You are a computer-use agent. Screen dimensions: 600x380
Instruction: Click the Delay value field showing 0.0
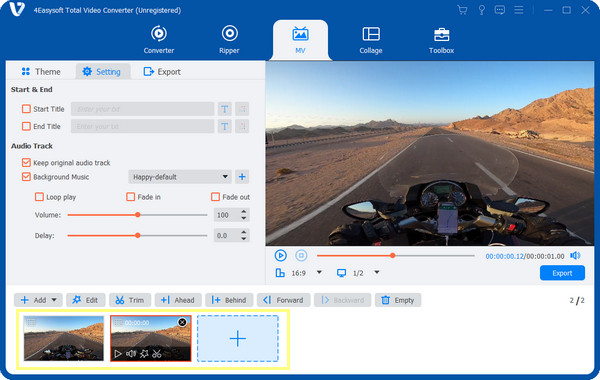[227, 236]
